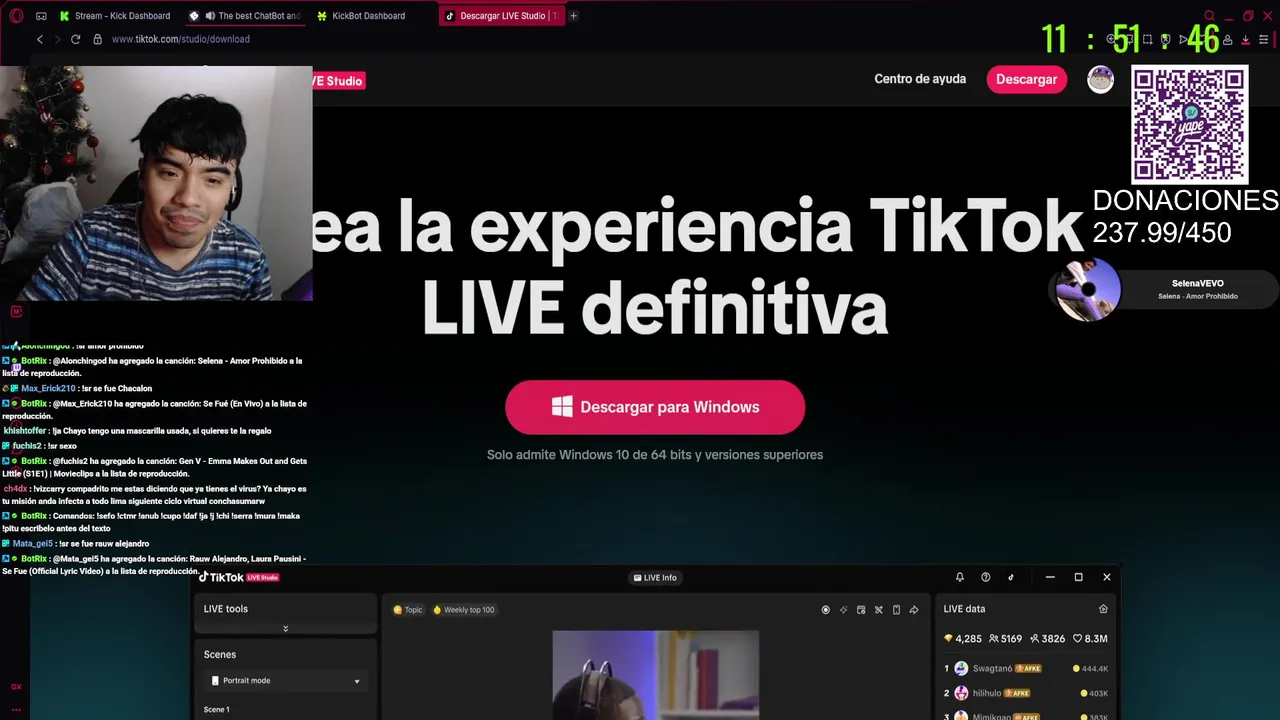
Task: Open the TikTok user avatar menu
Action: point(1100,79)
